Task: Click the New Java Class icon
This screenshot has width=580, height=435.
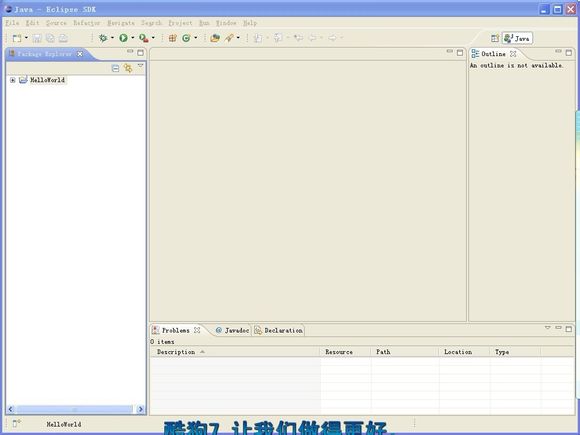Action: (x=186, y=38)
